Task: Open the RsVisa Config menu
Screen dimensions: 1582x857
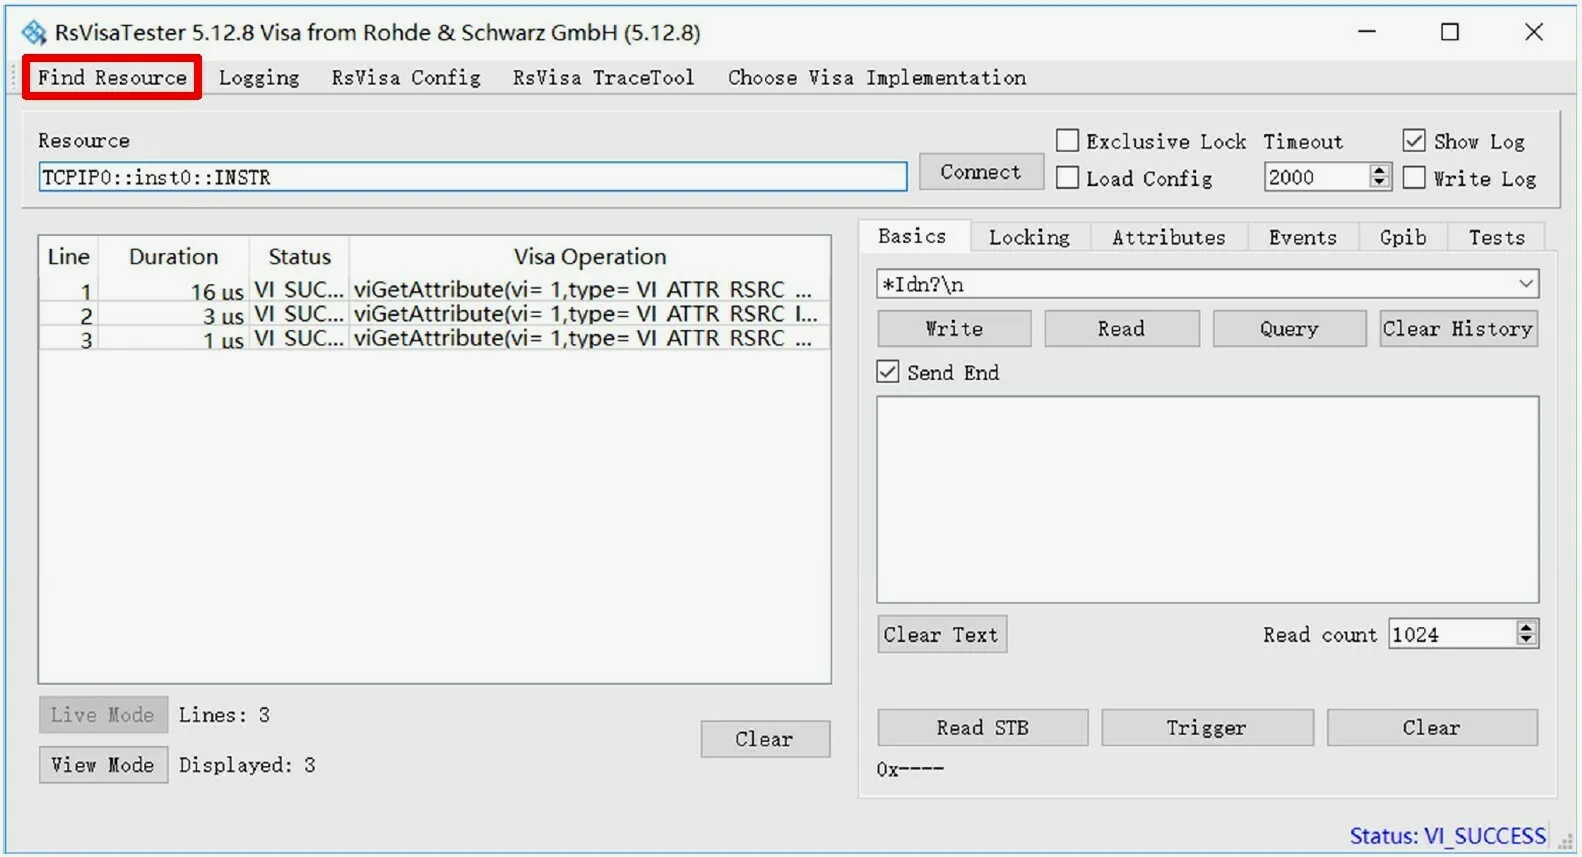Action: 406,78
